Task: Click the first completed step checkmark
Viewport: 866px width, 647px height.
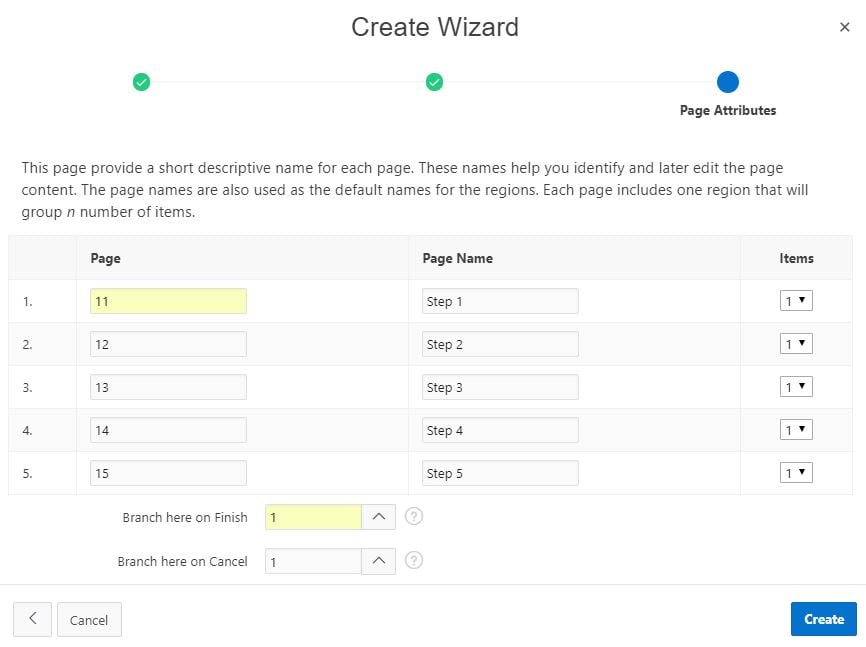Action: (141, 82)
